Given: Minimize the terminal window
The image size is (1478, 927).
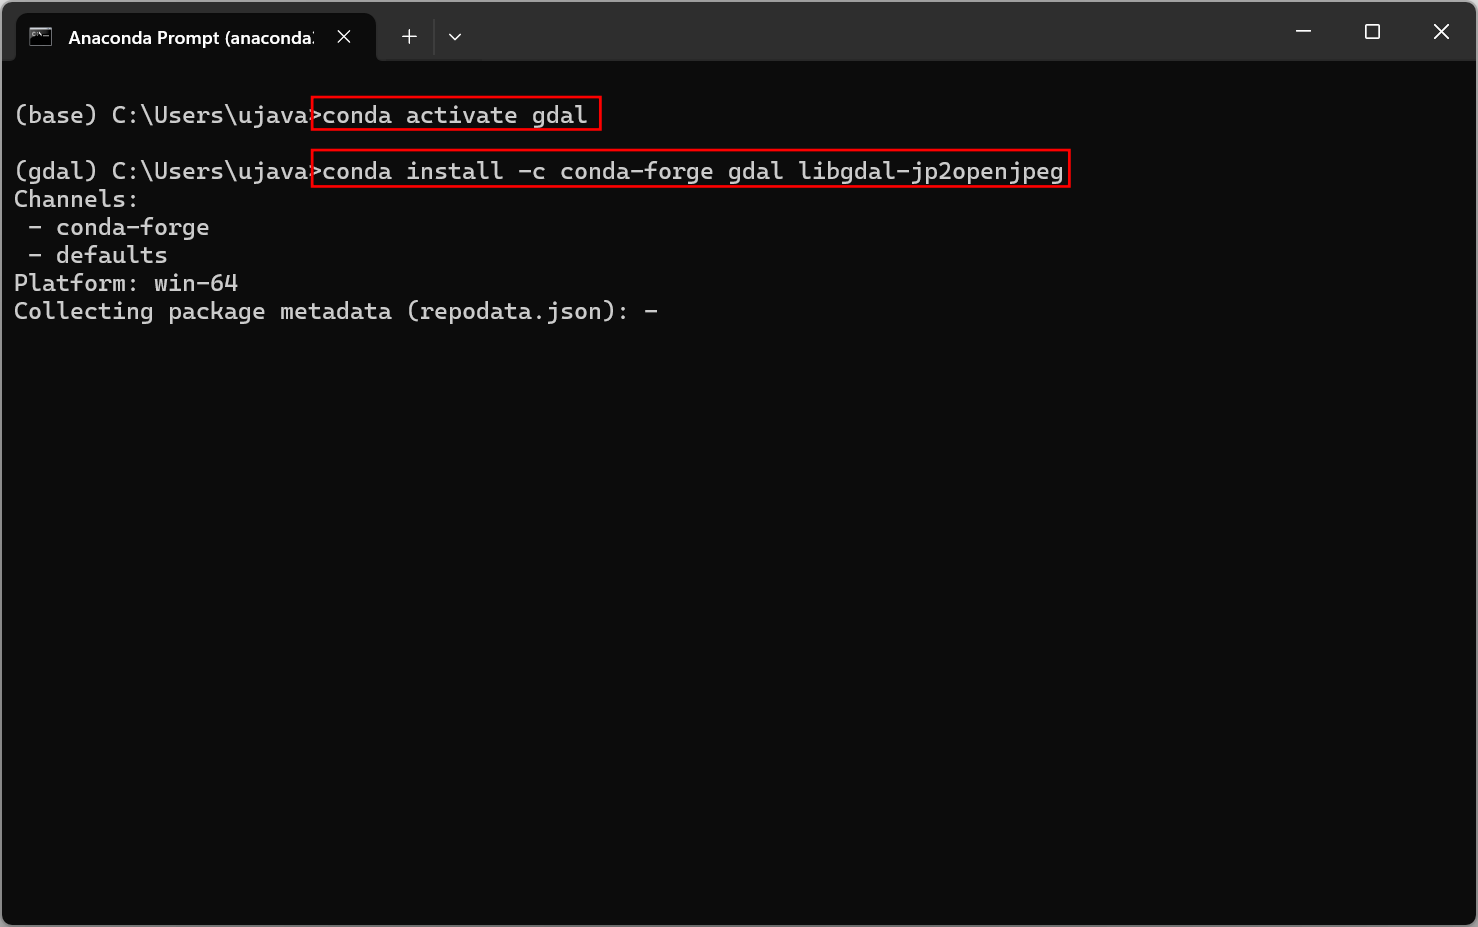Looking at the screenshot, I should [1303, 32].
